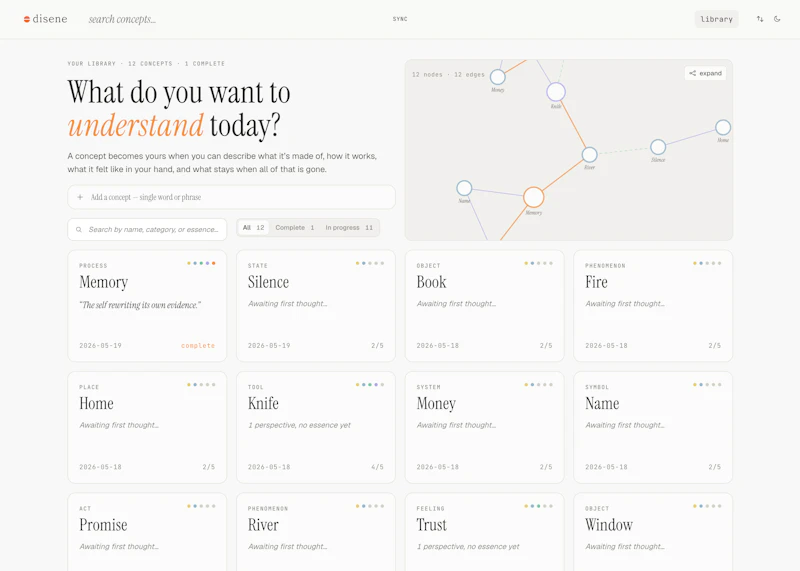Click the disene logo
Image resolution: width=800 pixels, height=571 pixels.
[x=45, y=19]
